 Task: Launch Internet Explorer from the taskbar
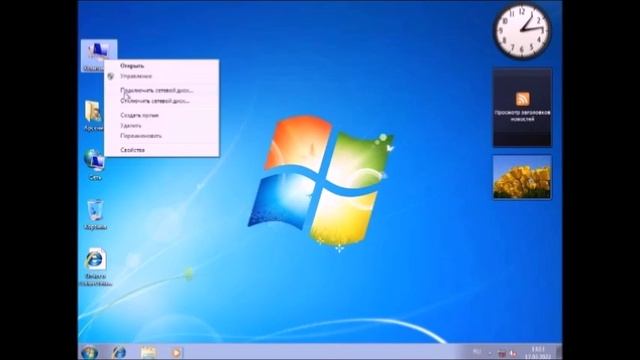pos(119,352)
